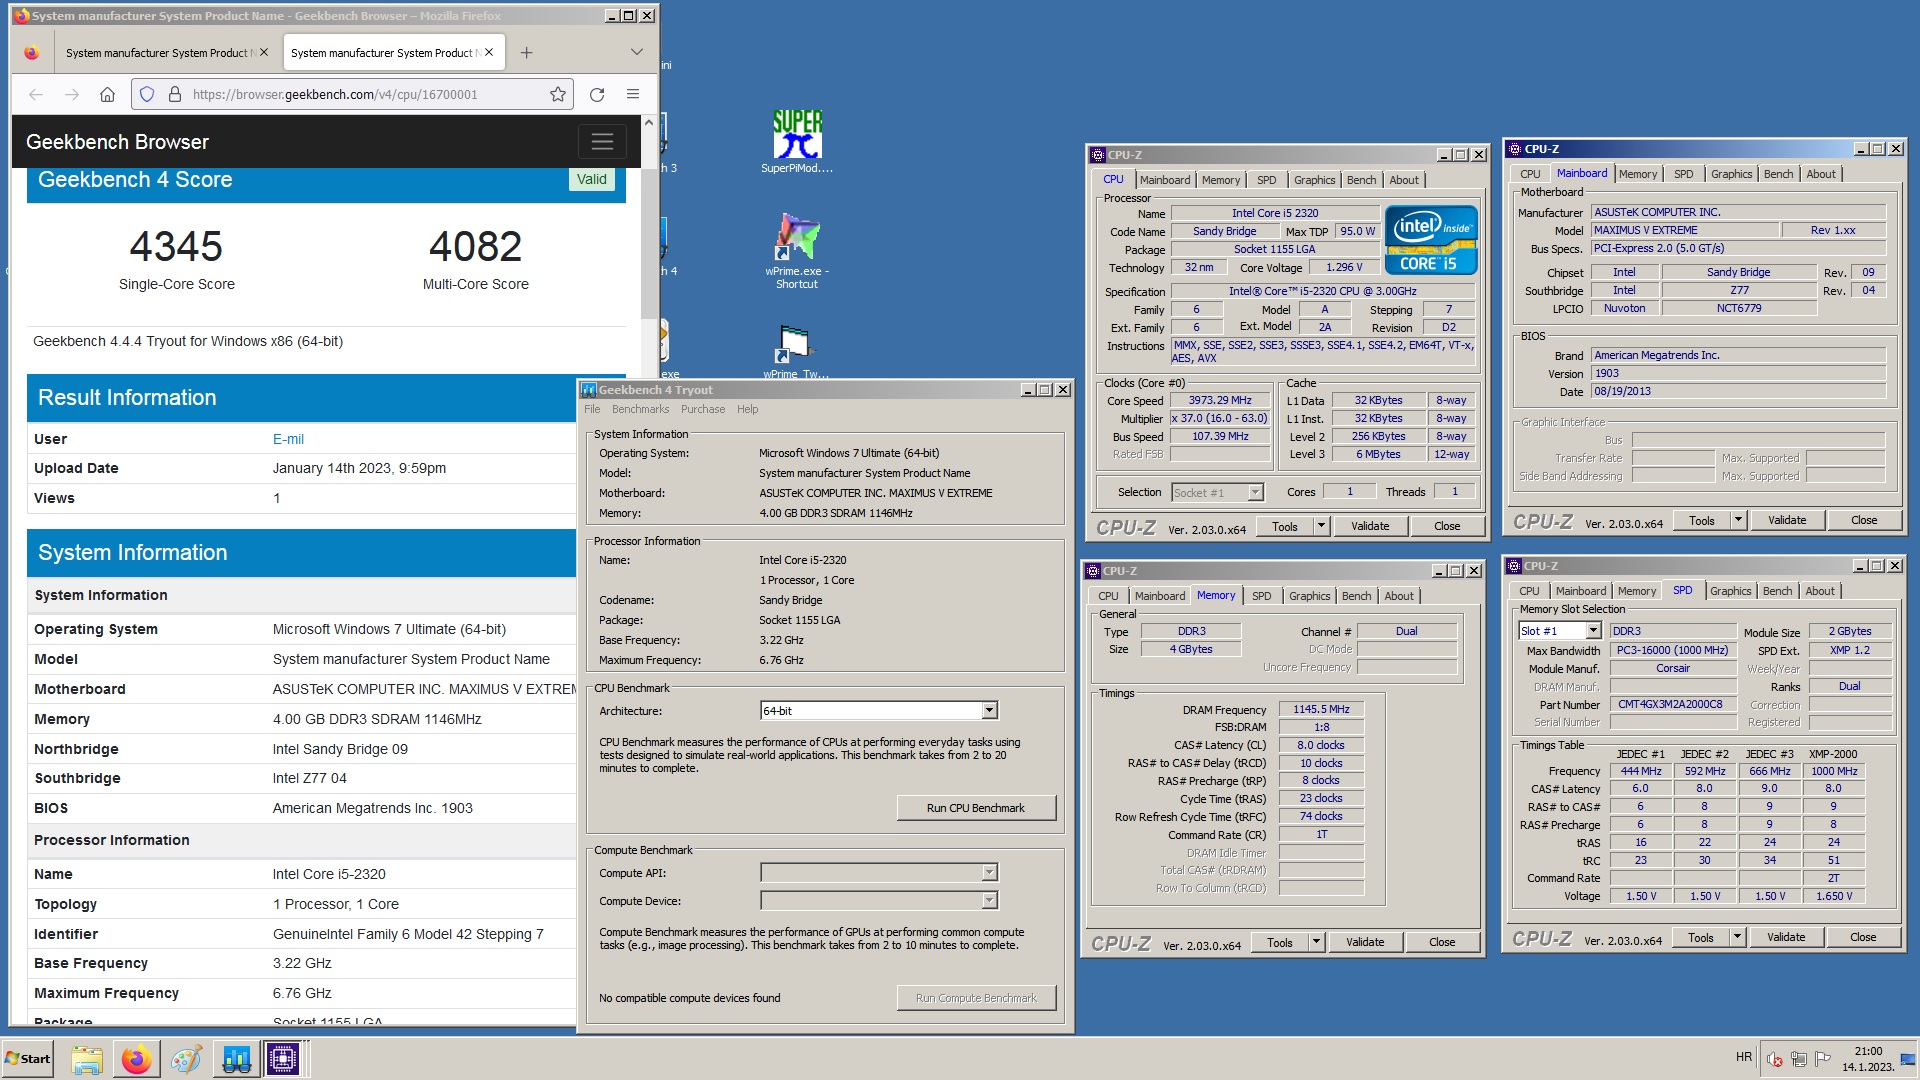Click the Firefox address bar URL

click(x=335, y=94)
